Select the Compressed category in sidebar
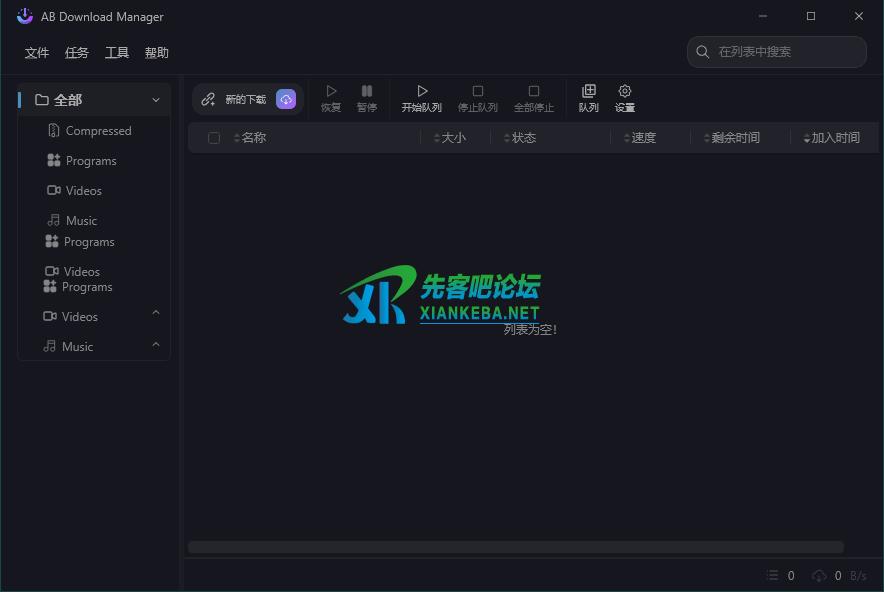This screenshot has width=884, height=592. (98, 131)
